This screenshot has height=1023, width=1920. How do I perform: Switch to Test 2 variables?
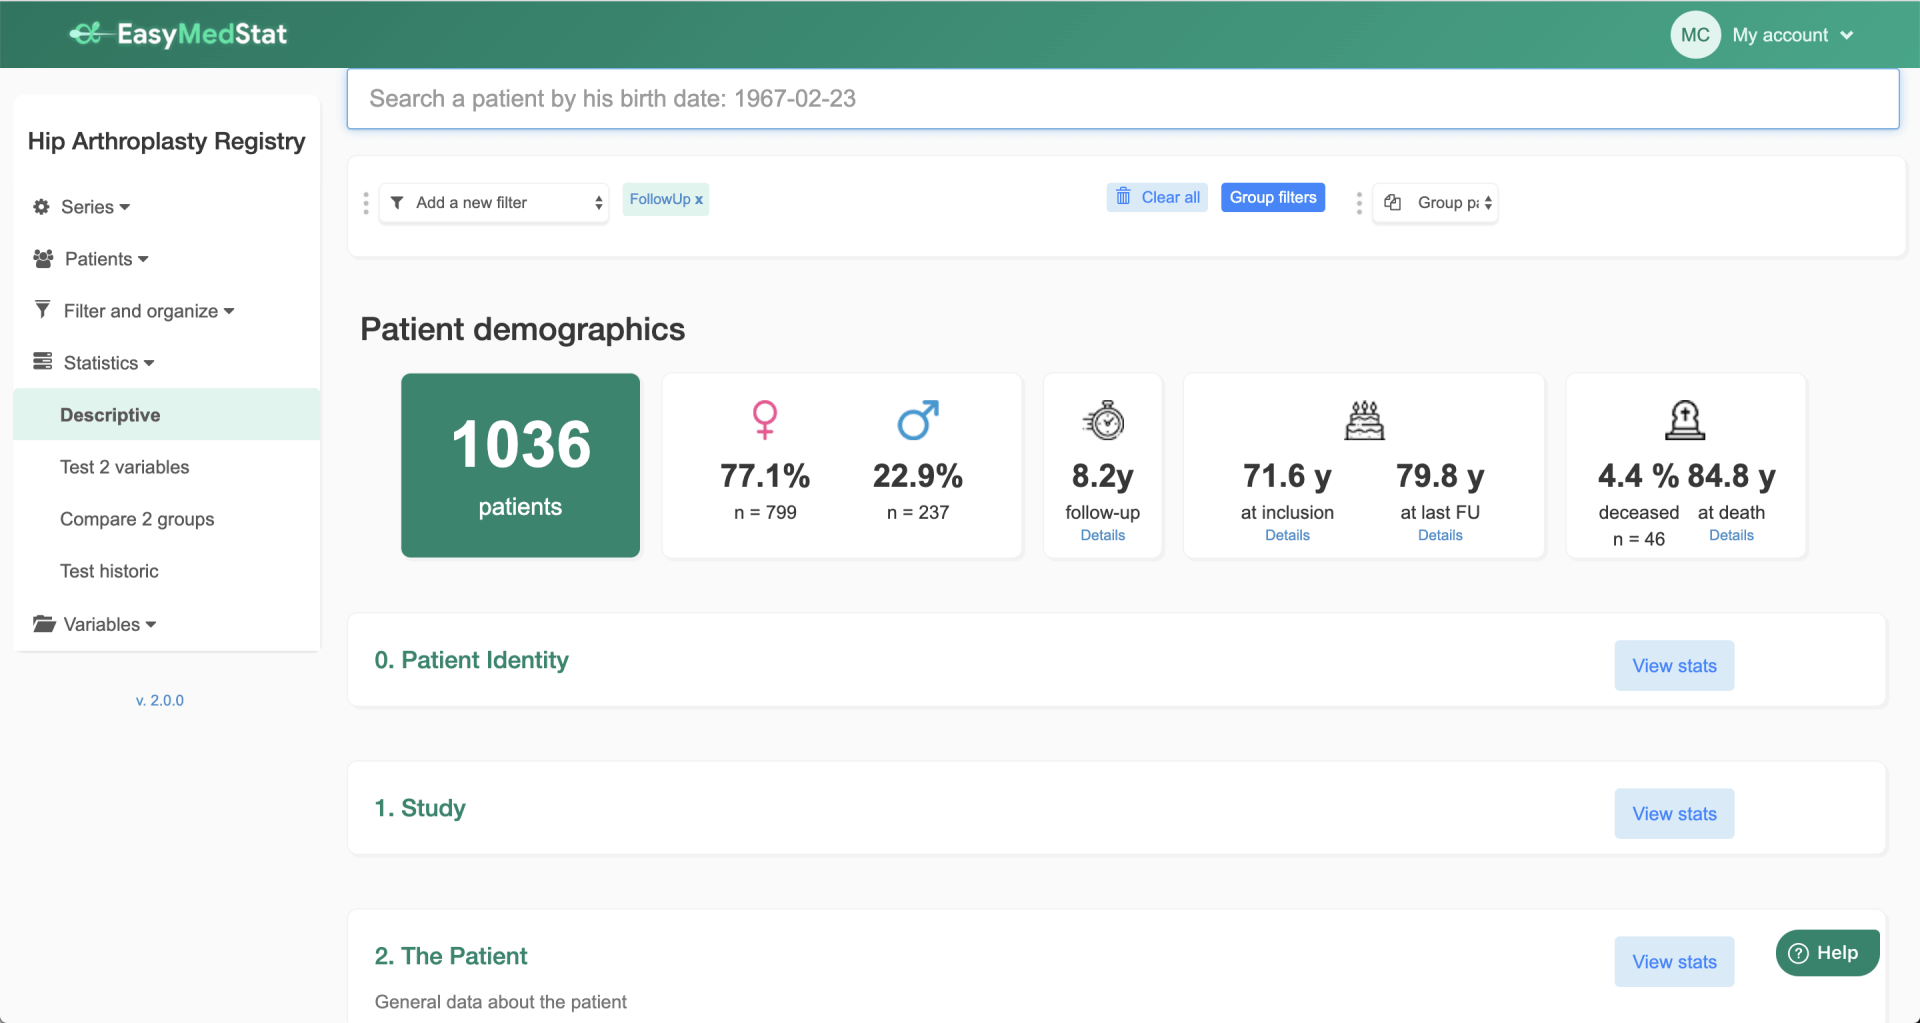pyautogui.click(x=124, y=466)
